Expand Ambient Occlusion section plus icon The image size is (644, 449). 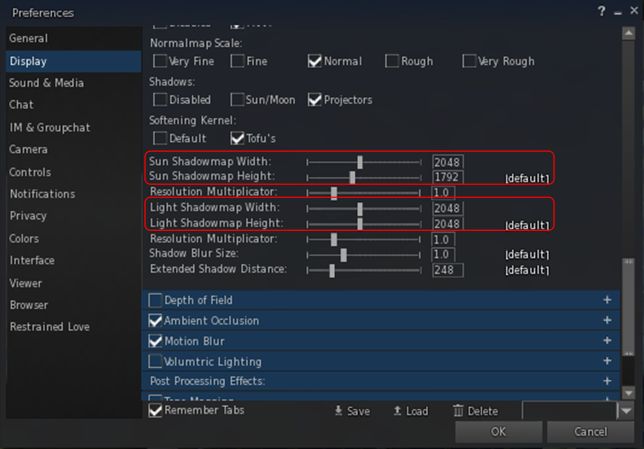click(x=607, y=321)
